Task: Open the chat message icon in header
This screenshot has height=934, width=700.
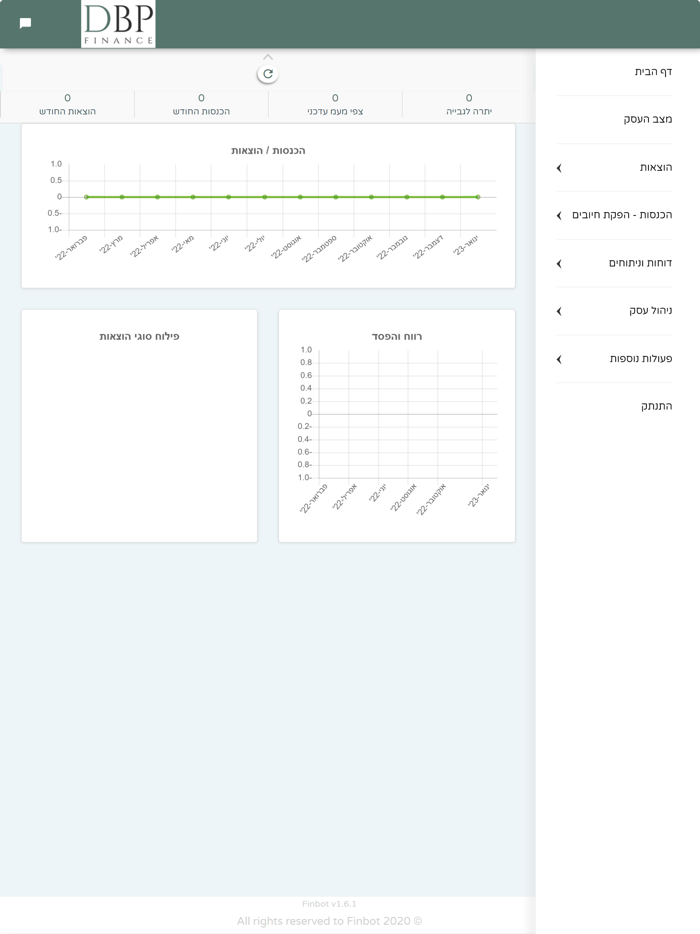Action: tap(25, 23)
